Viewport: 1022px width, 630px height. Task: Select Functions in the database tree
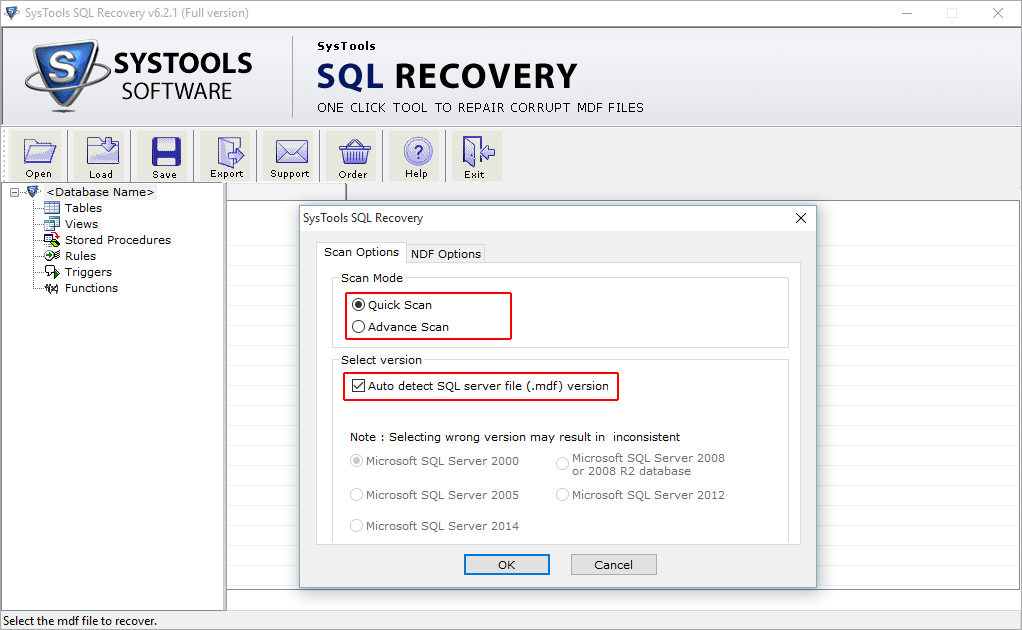click(91, 288)
